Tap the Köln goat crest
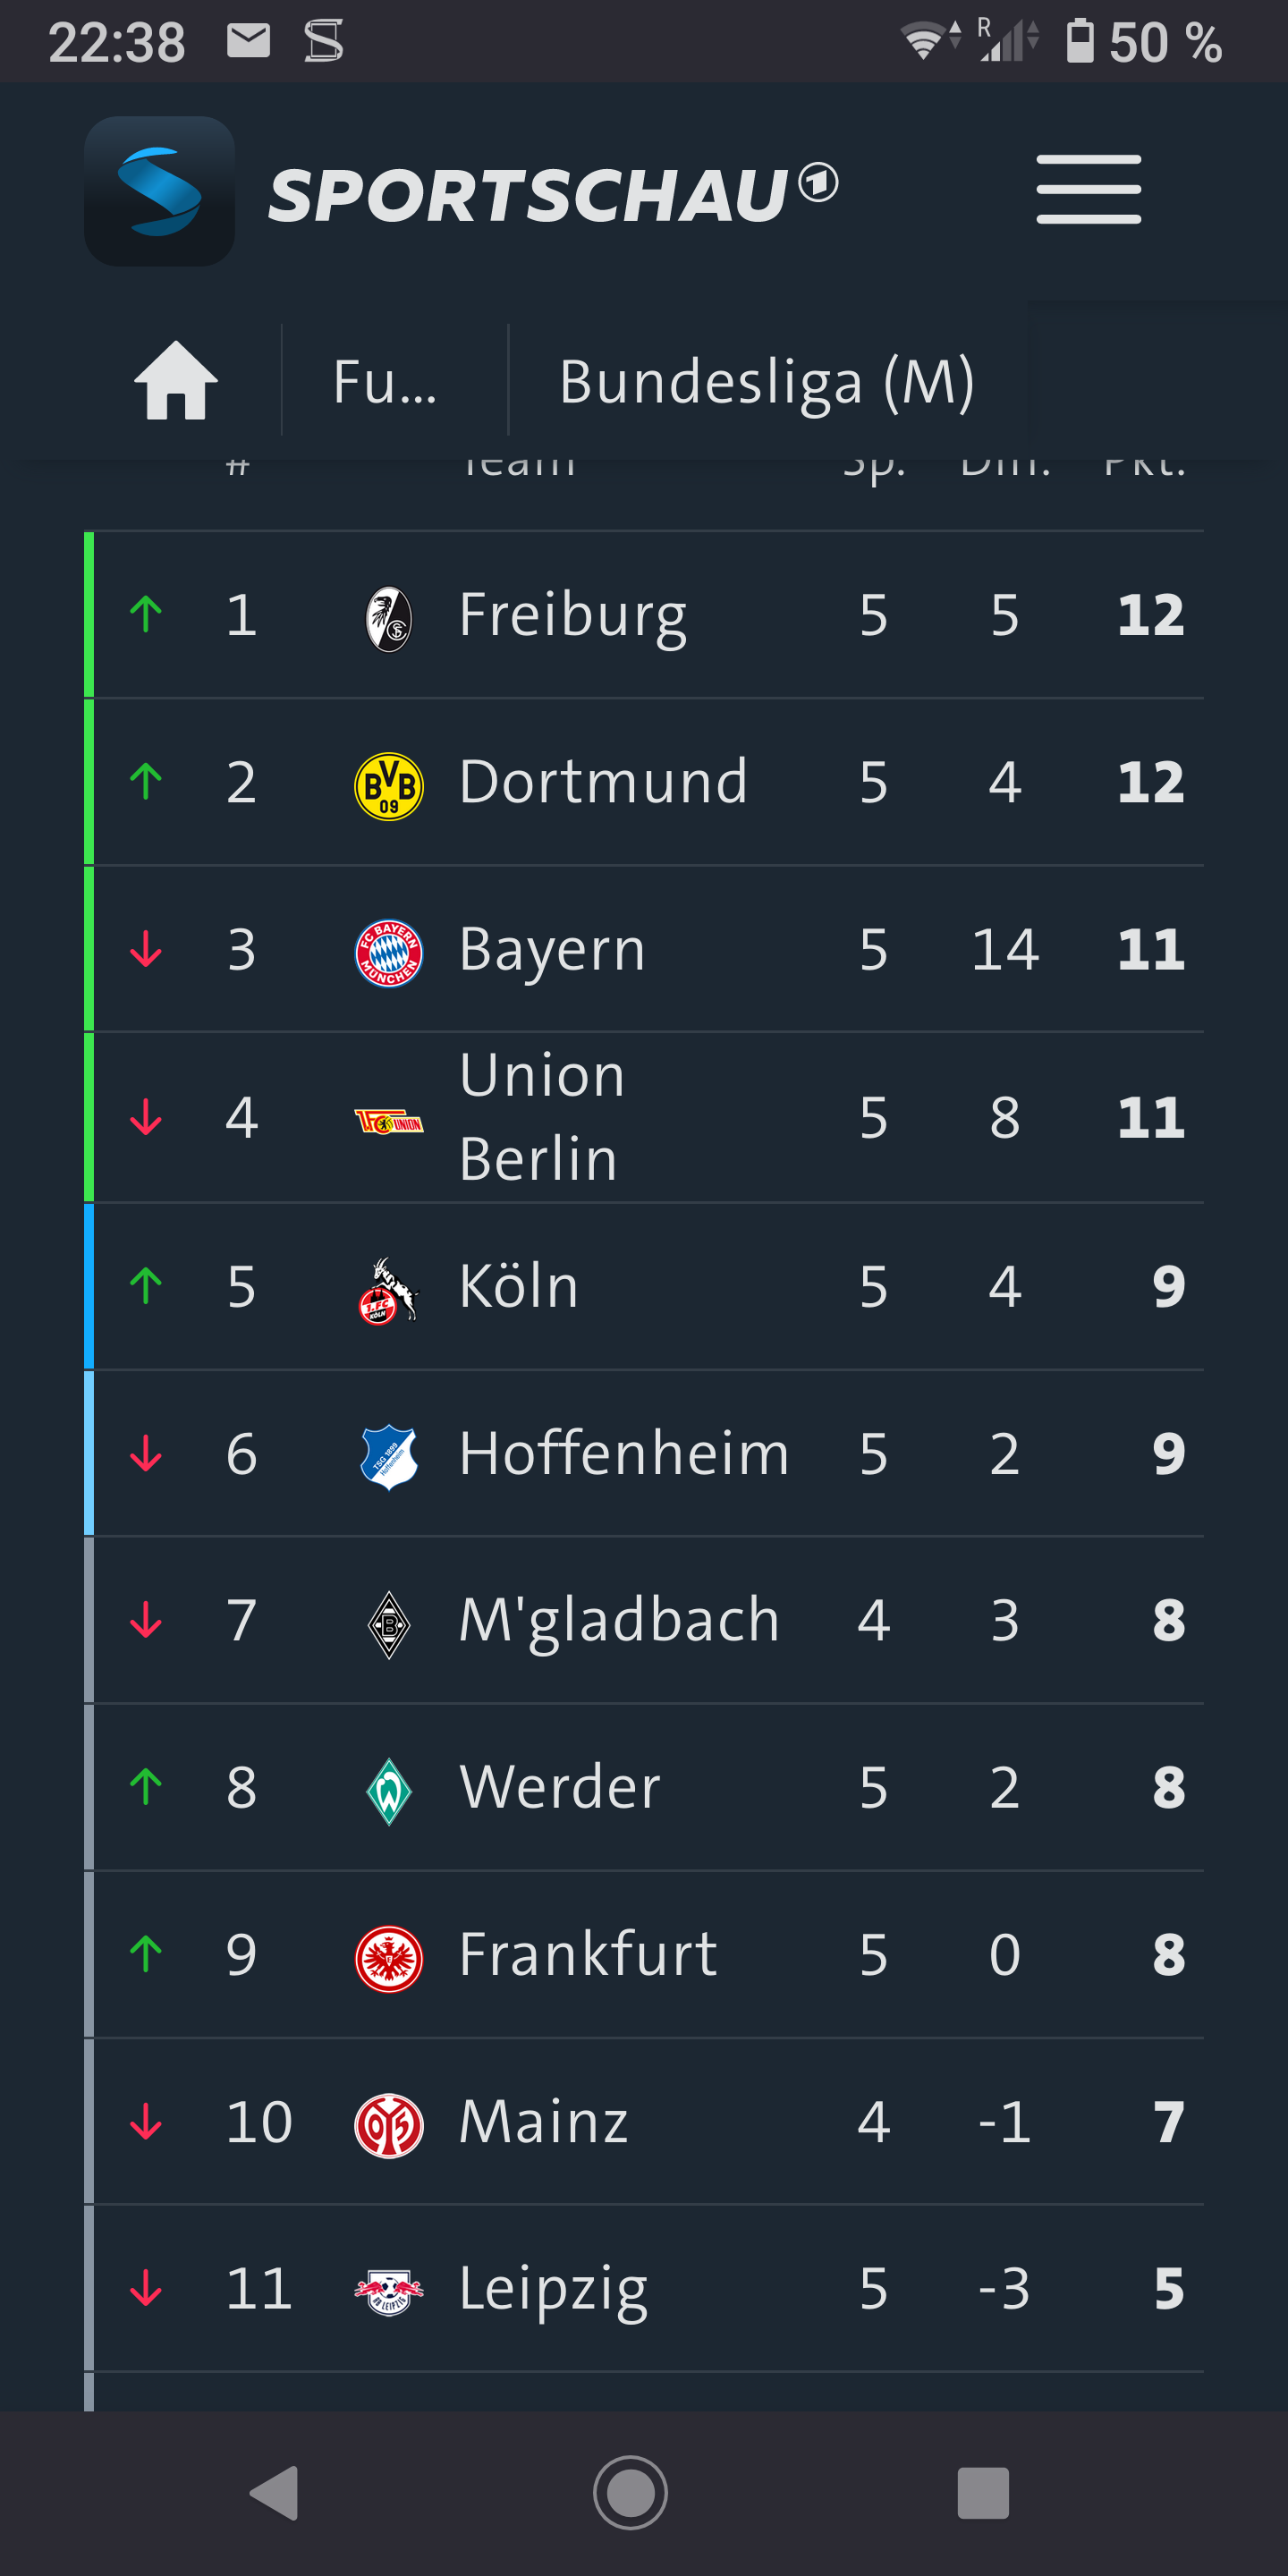This screenshot has width=1288, height=2576. pyautogui.click(x=389, y=1290)
